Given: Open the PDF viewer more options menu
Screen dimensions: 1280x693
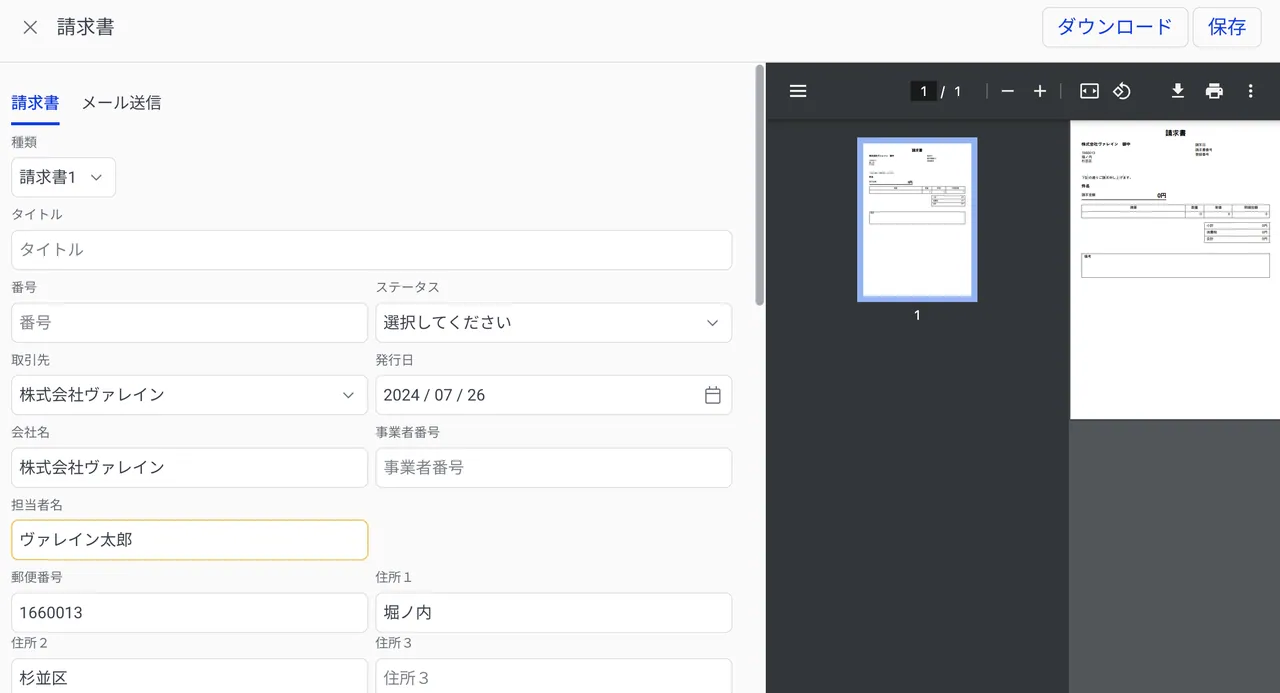Looking at the screenshot, I should (1250, 91).
